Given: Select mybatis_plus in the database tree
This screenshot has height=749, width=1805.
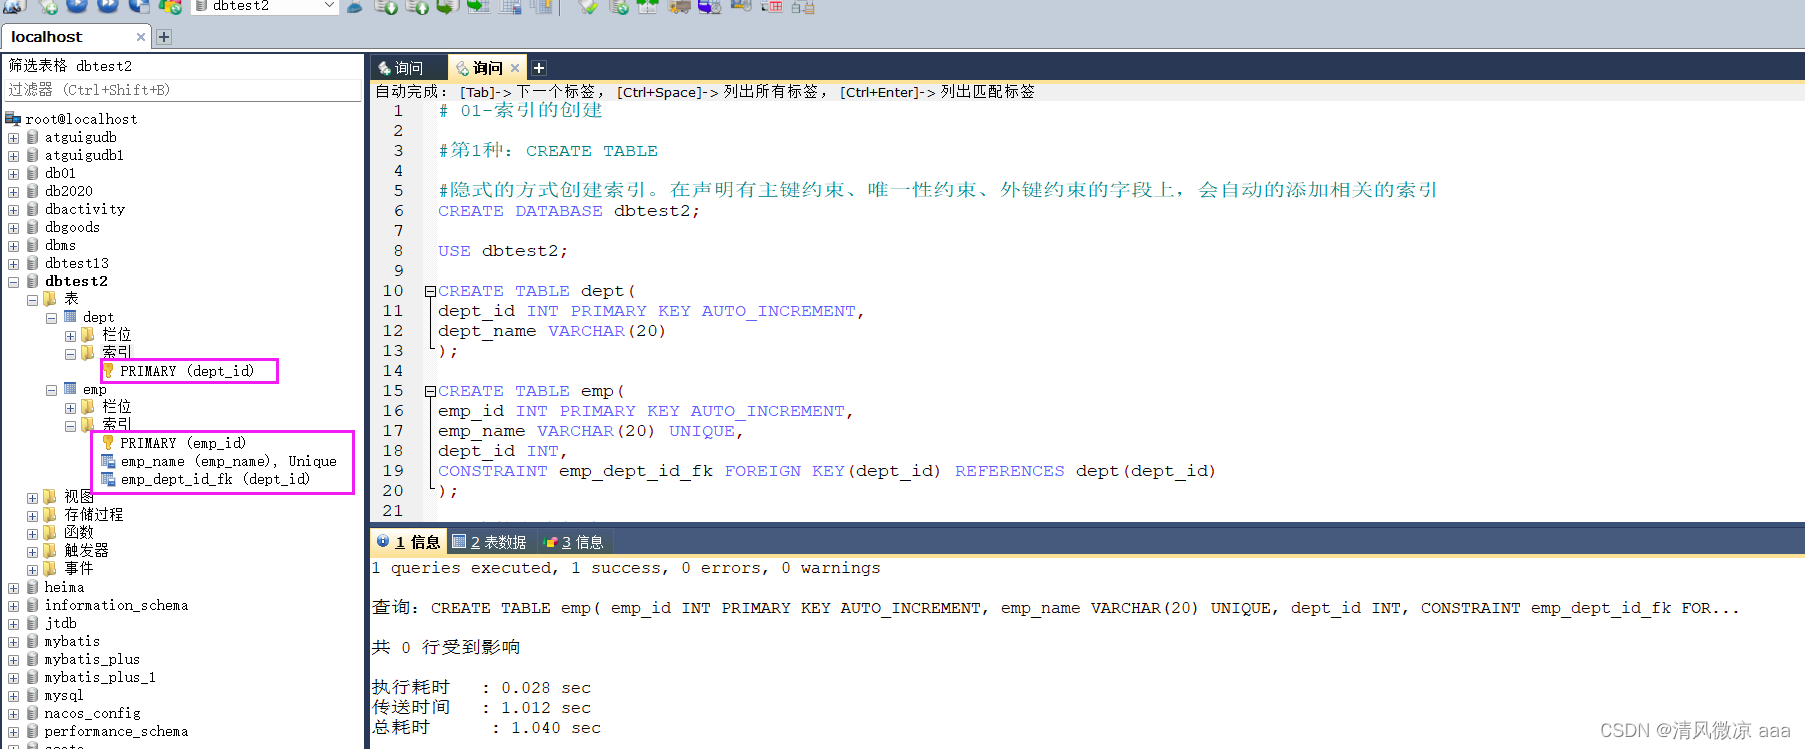Looking at the screenshot, I should (92, 659).
